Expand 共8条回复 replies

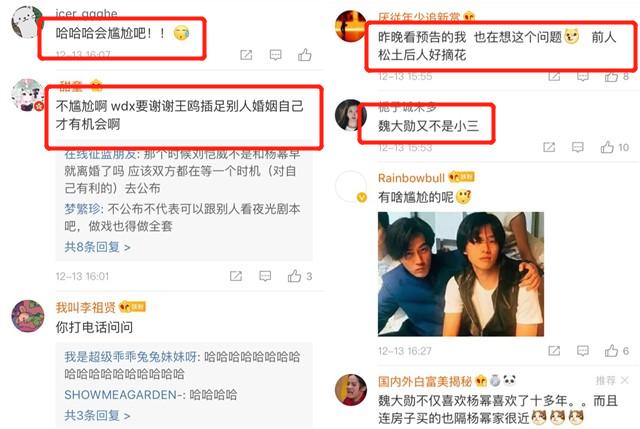point(97,247)
